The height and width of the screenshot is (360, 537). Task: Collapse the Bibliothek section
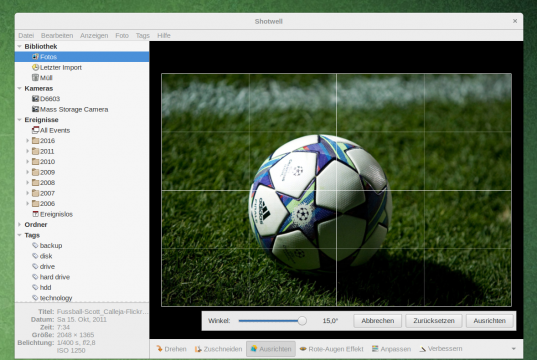click(x=20, y=46)
